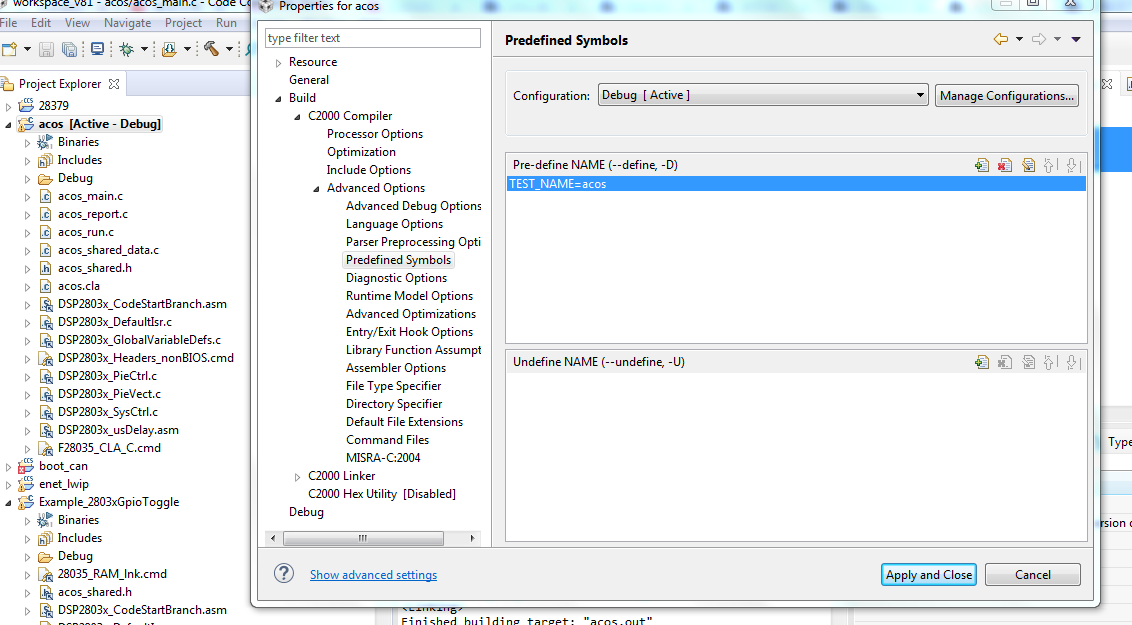Click the braces open-folder toolbar icon
The height and width of the screenshot is (625, 1132).
click(x=170, y=49)
